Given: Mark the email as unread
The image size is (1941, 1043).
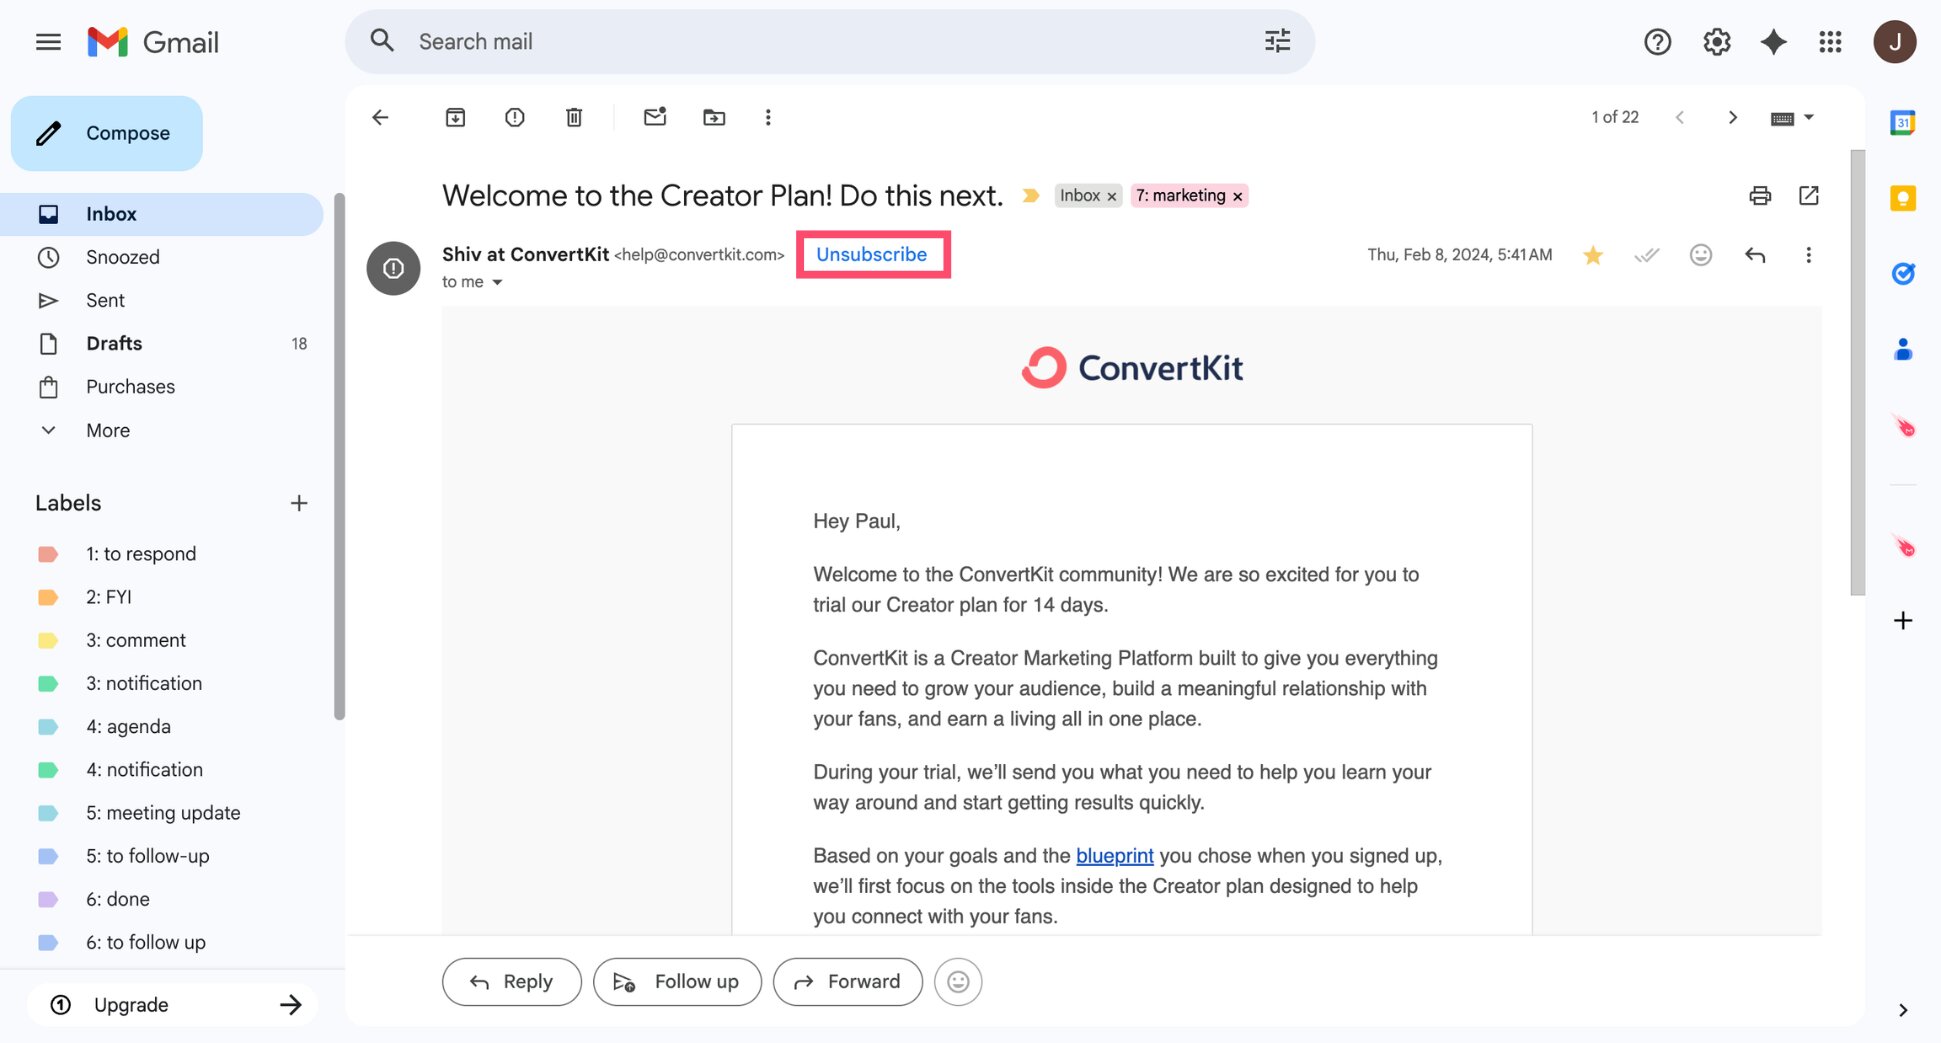Looking at the screenshot, I should pos(655,117).
